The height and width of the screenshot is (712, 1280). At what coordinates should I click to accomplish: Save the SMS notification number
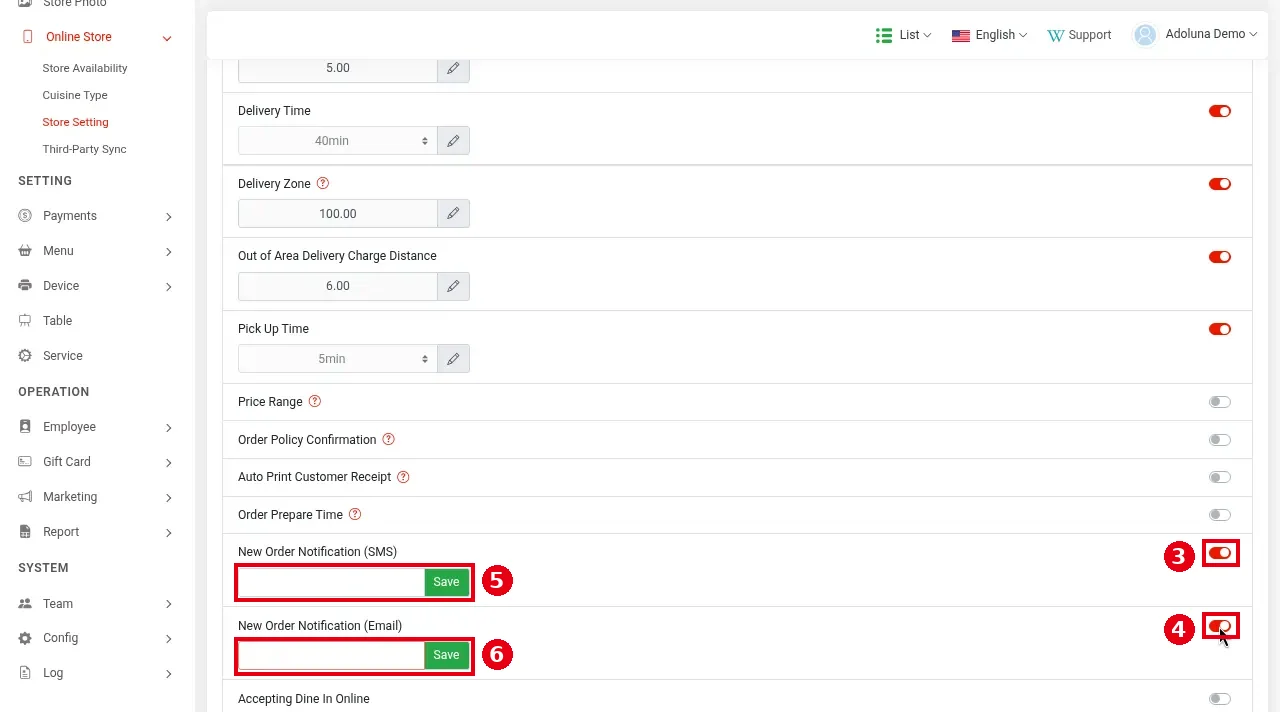tap(446, 582)
